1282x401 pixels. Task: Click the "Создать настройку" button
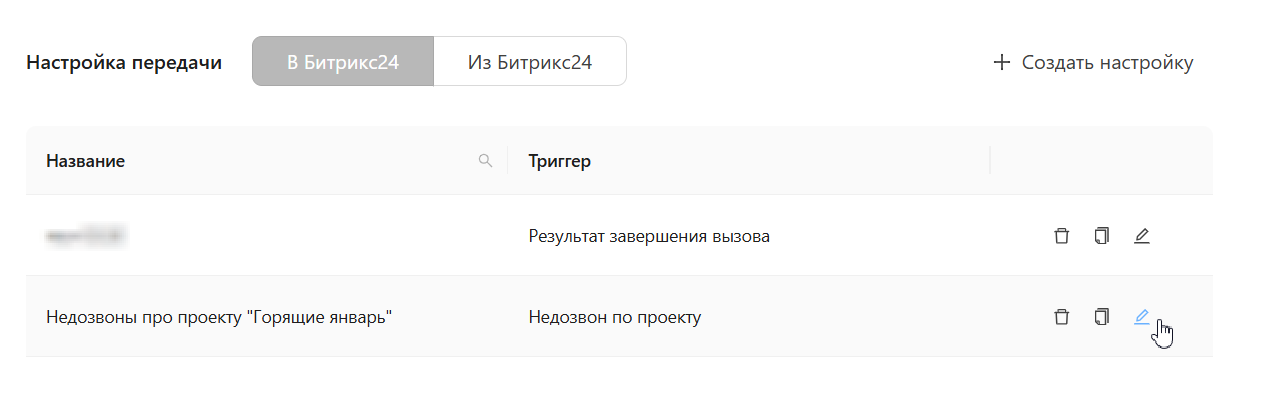click(x=1093, y=62)
